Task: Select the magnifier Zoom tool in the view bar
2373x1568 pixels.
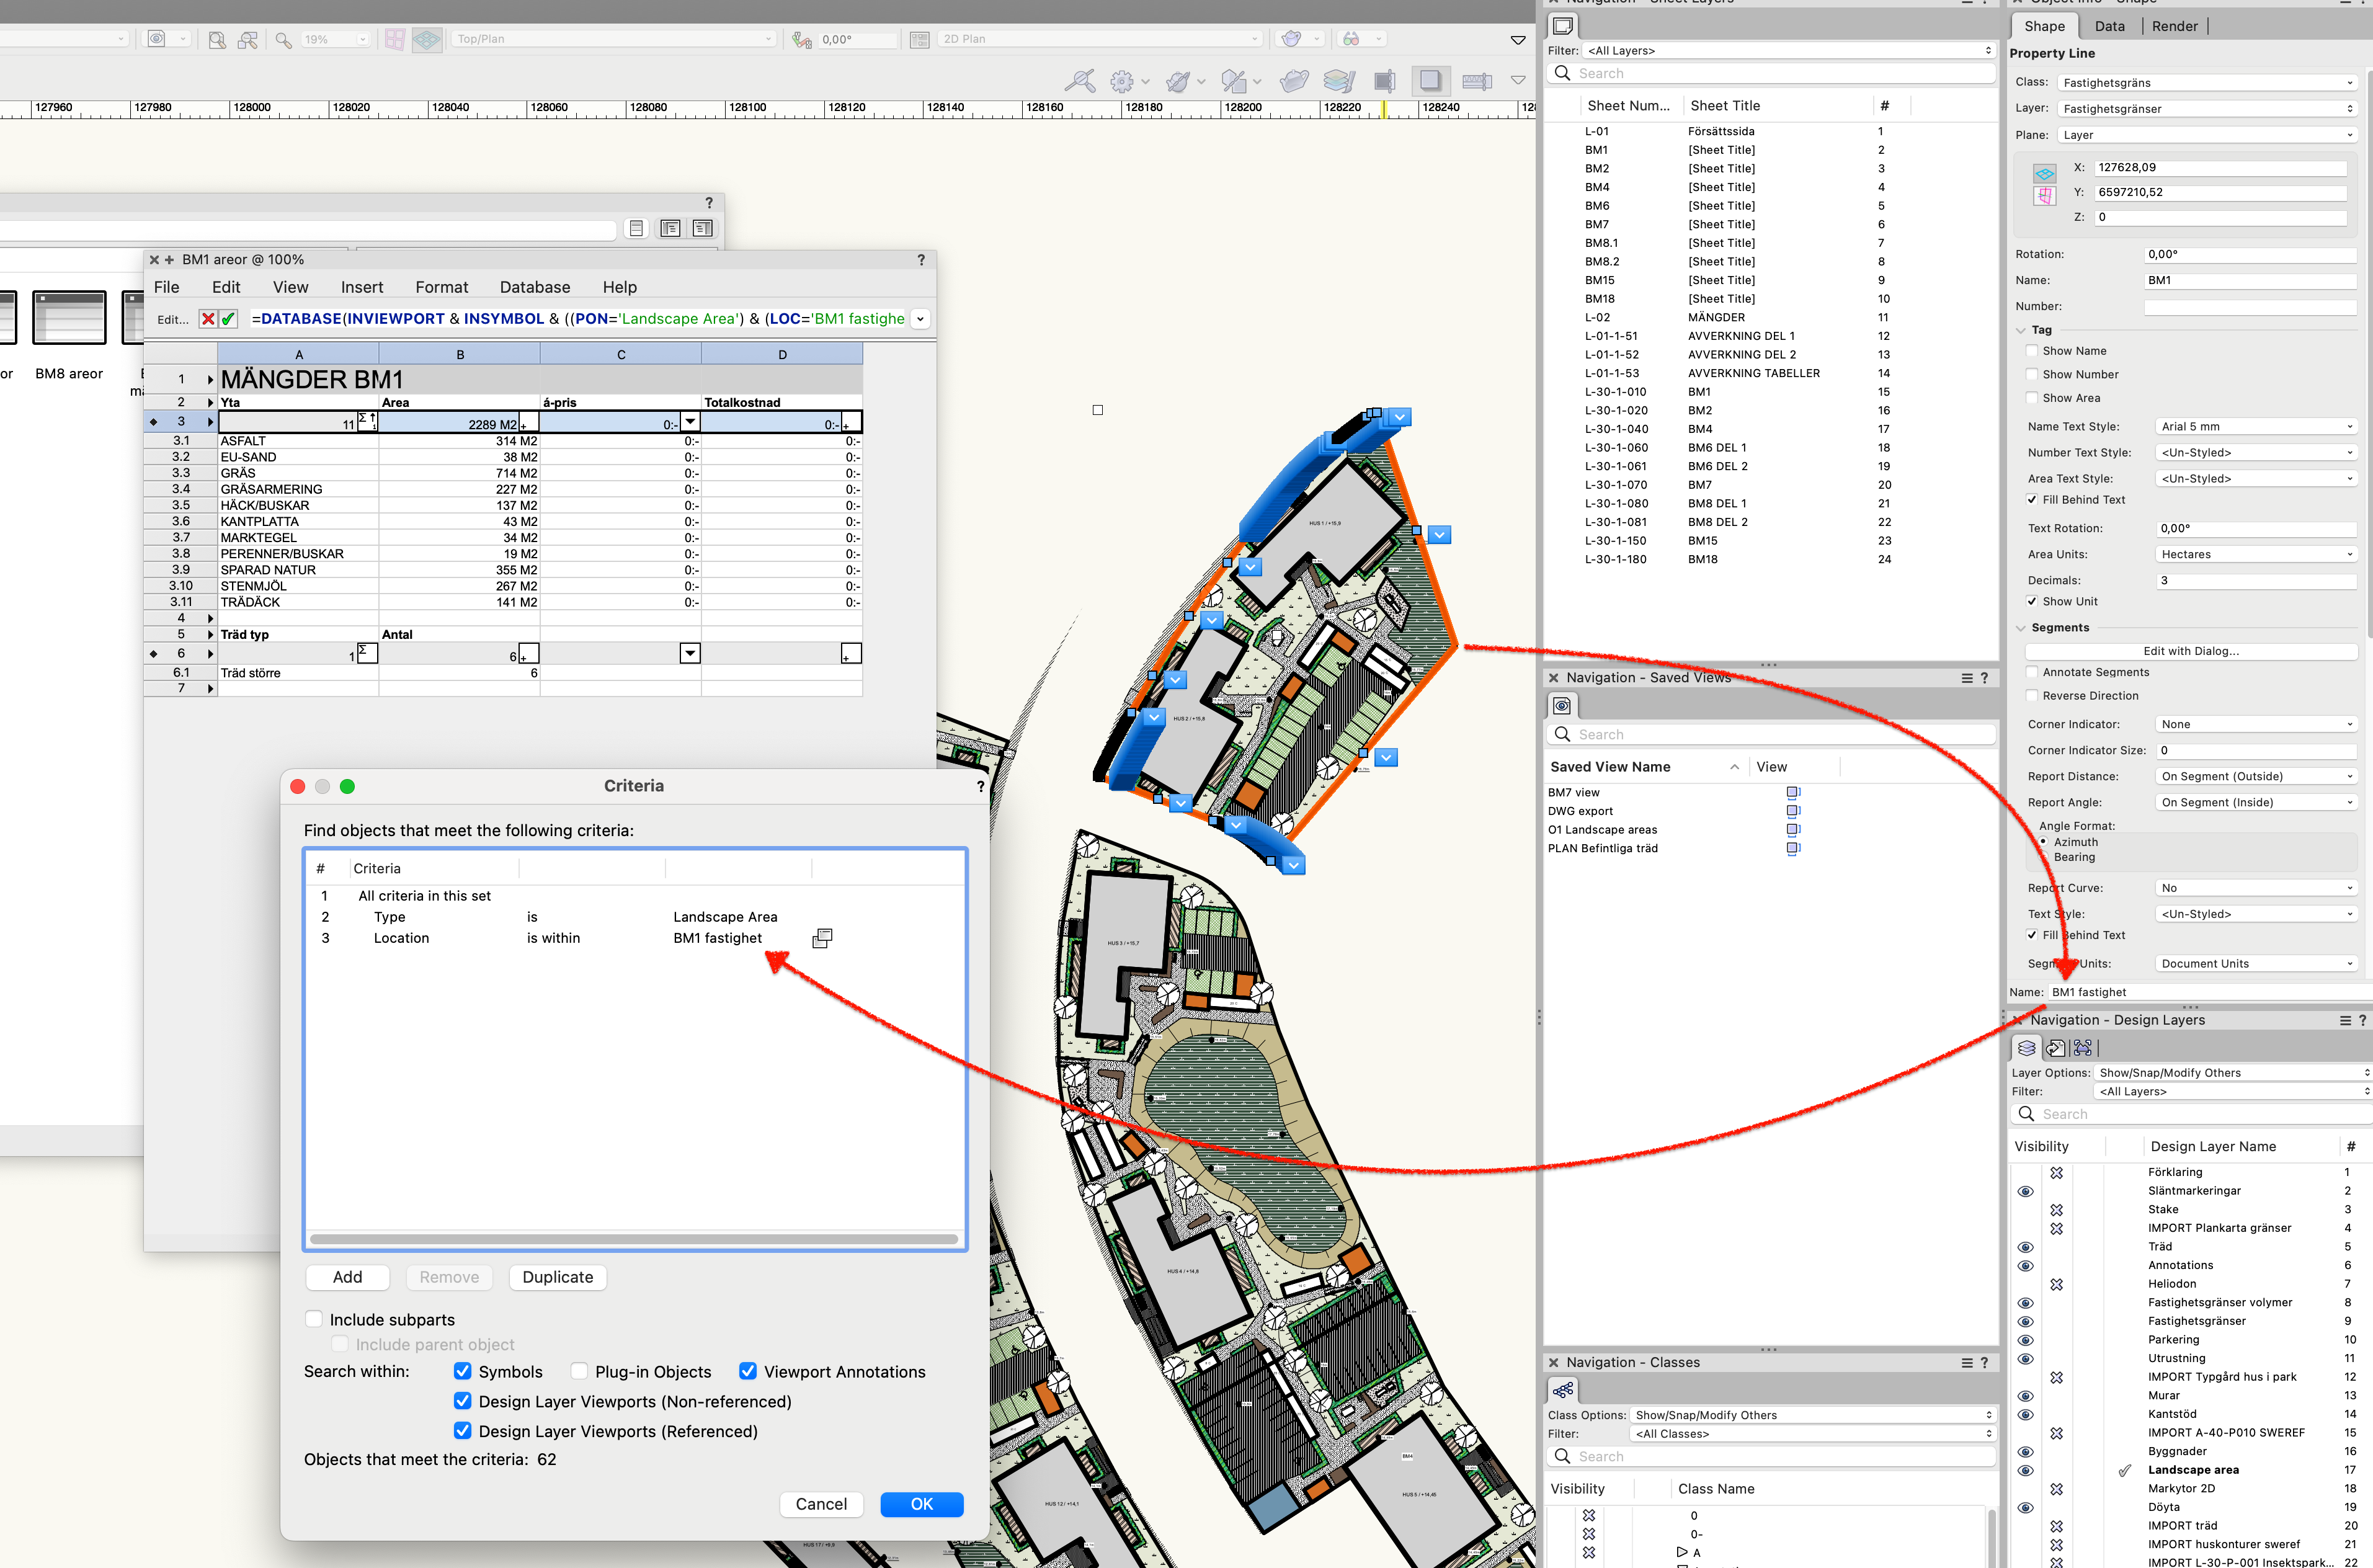Action: pos(283,39)
